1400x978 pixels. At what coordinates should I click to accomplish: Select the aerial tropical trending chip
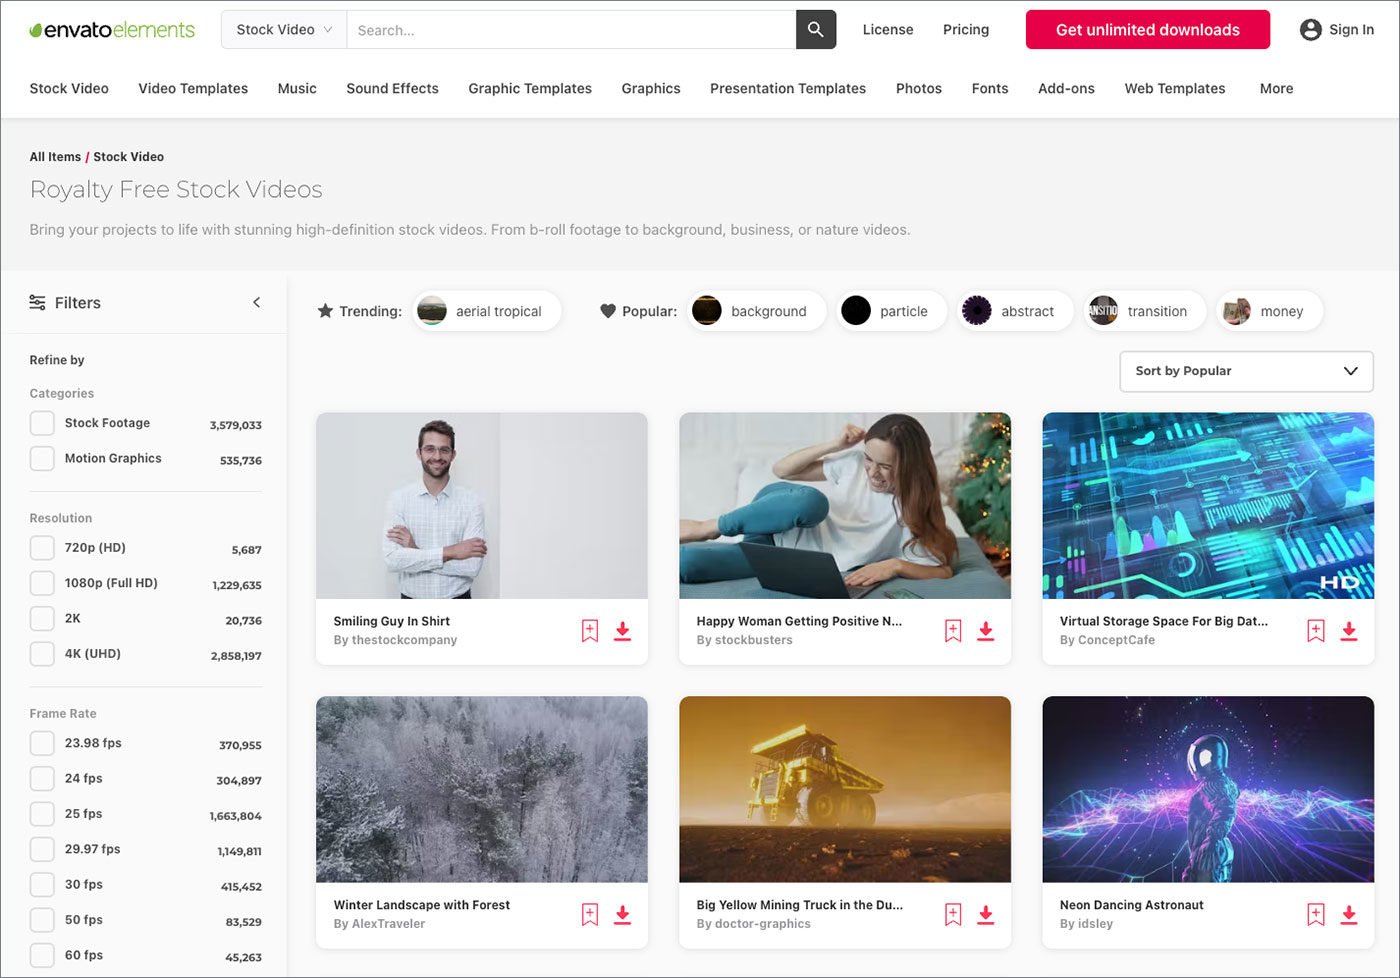pyautogui.click(x=487, y=310)
